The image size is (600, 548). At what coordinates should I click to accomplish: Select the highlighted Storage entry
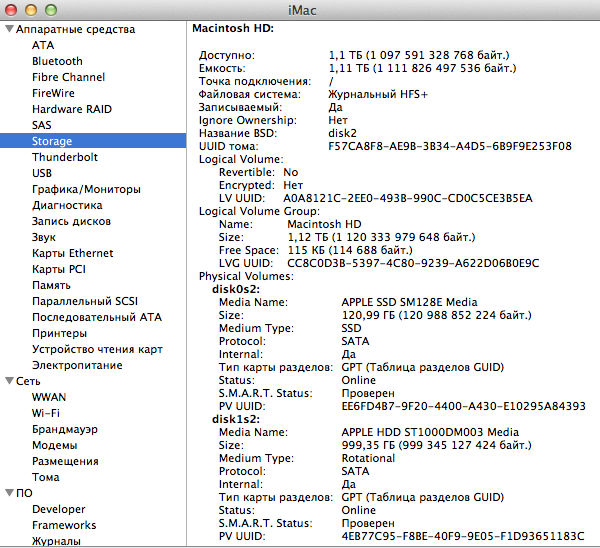pos(93,141)
